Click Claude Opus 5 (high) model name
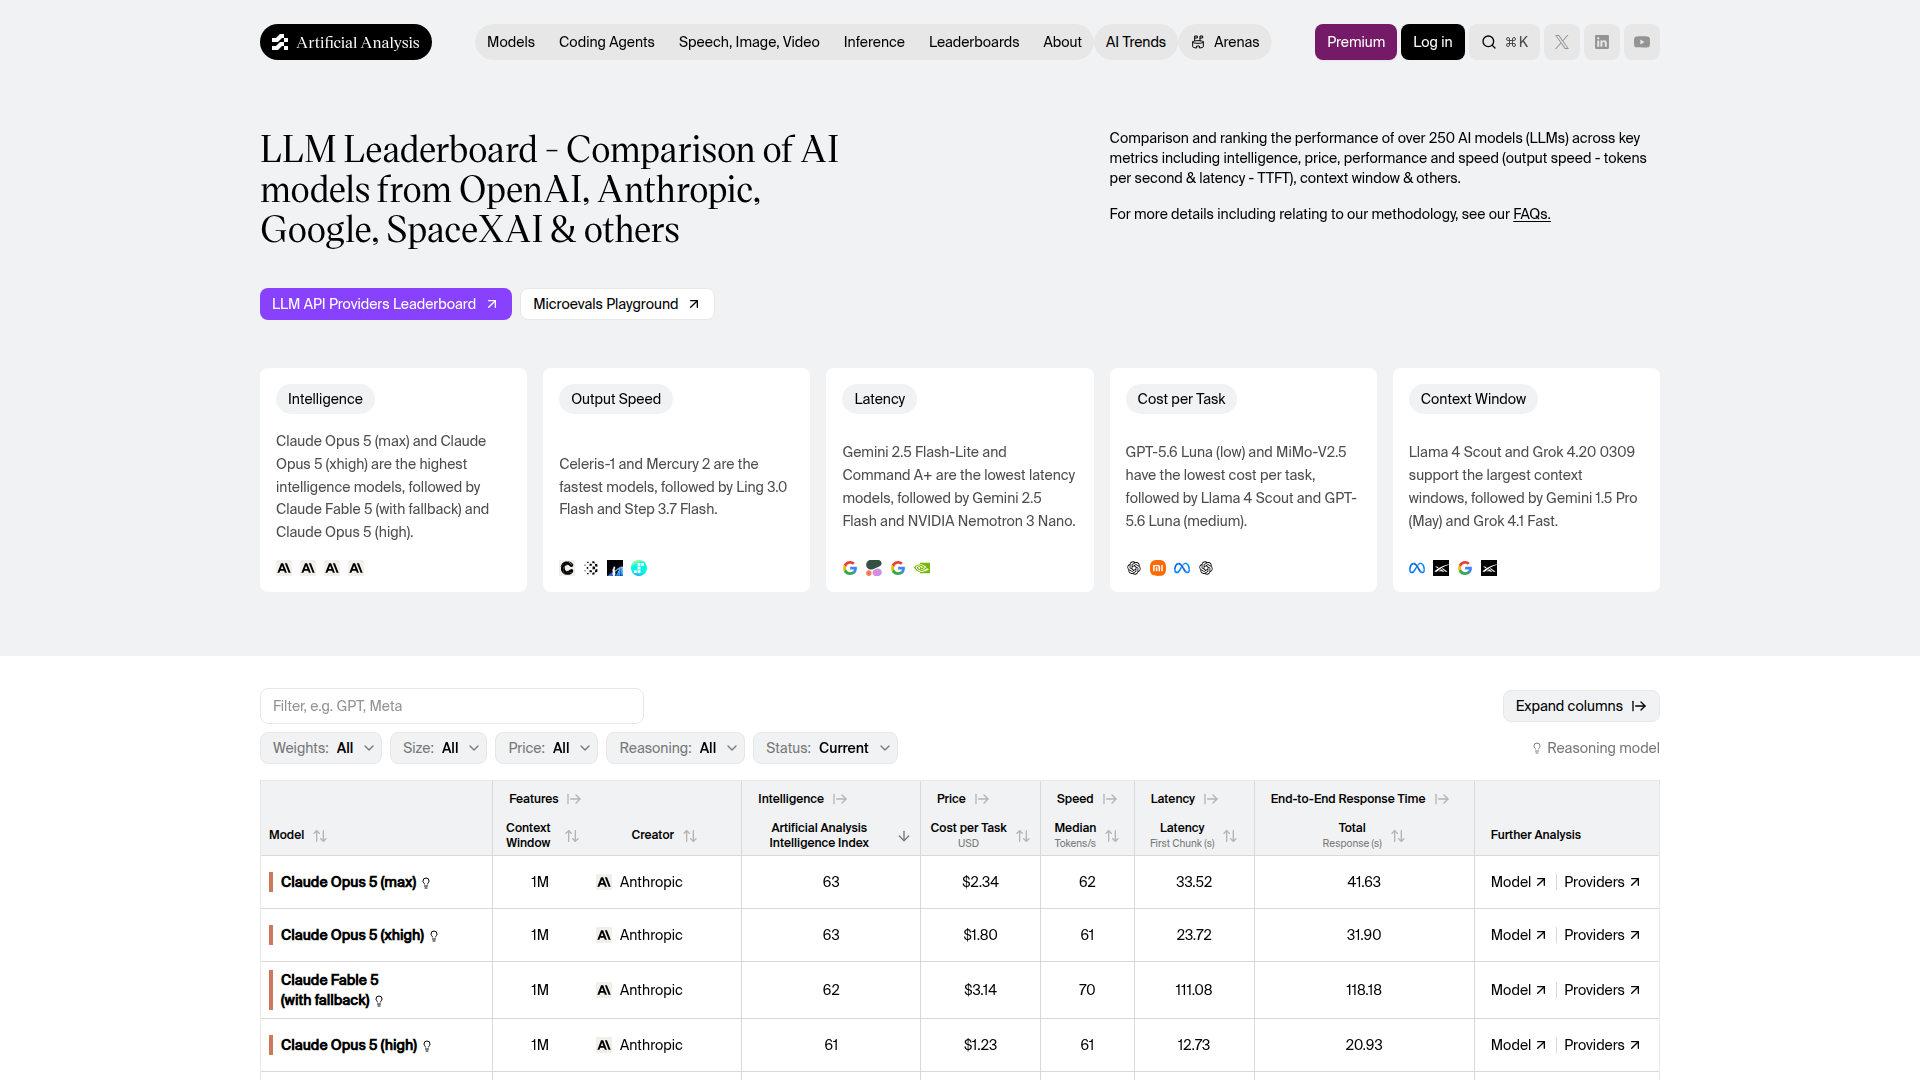Viewport: 1920px width, 1080px height. (x=349, y=1045)
